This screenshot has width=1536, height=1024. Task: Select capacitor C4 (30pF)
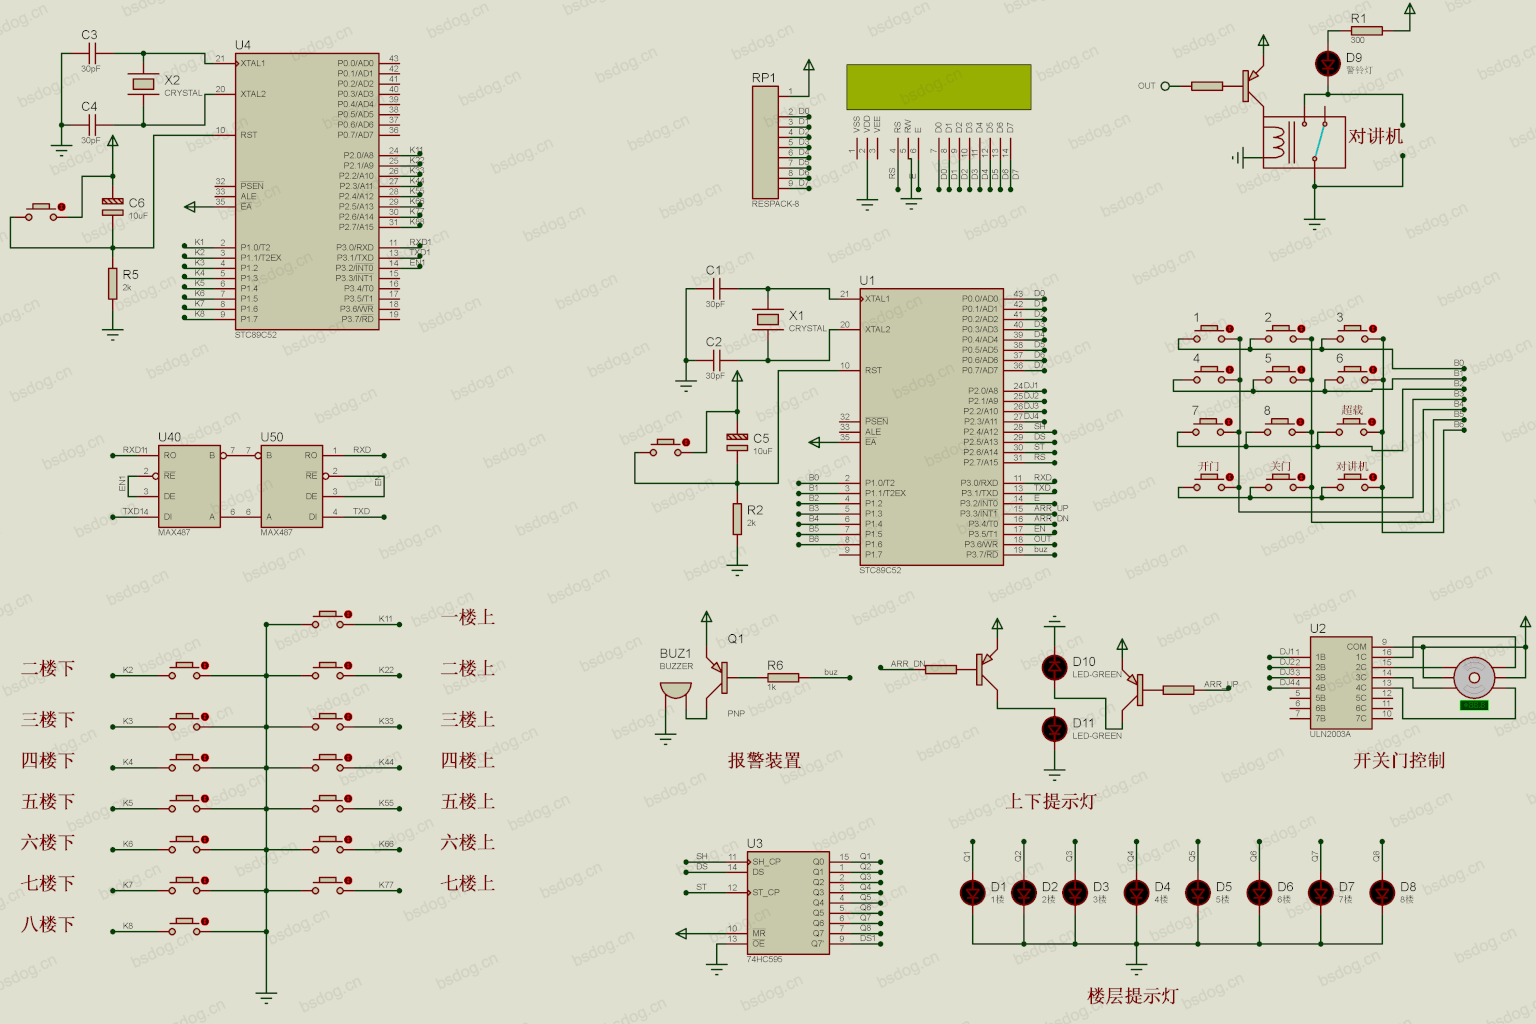click(x=90, y=125)
